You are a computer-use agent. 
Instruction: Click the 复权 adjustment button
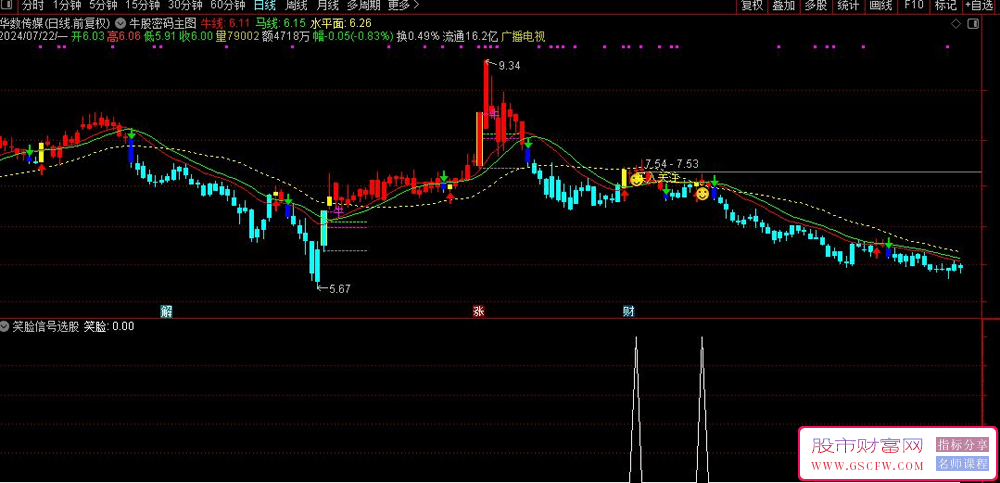[x=752, y=6]
